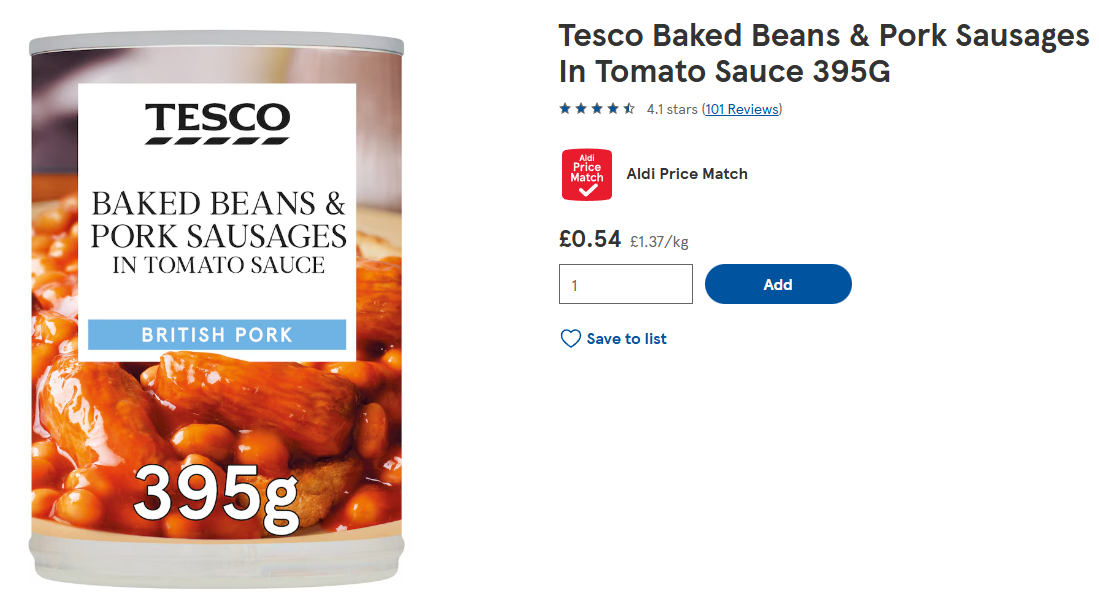Click the 395g weight text on the can
Screen dimensions: 1099x603
pyautogui.click(x=217, y=494)
